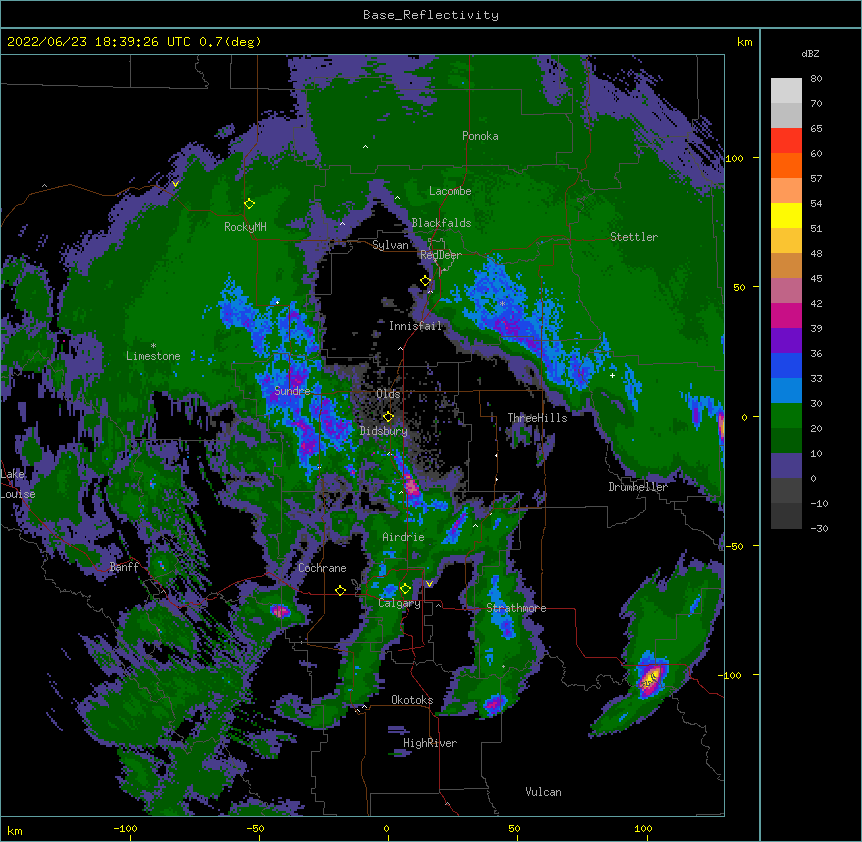The height and width of the screenshot is (842, 862).
Task: Click the HighRiver city label
Action: (x=430, y=743)
